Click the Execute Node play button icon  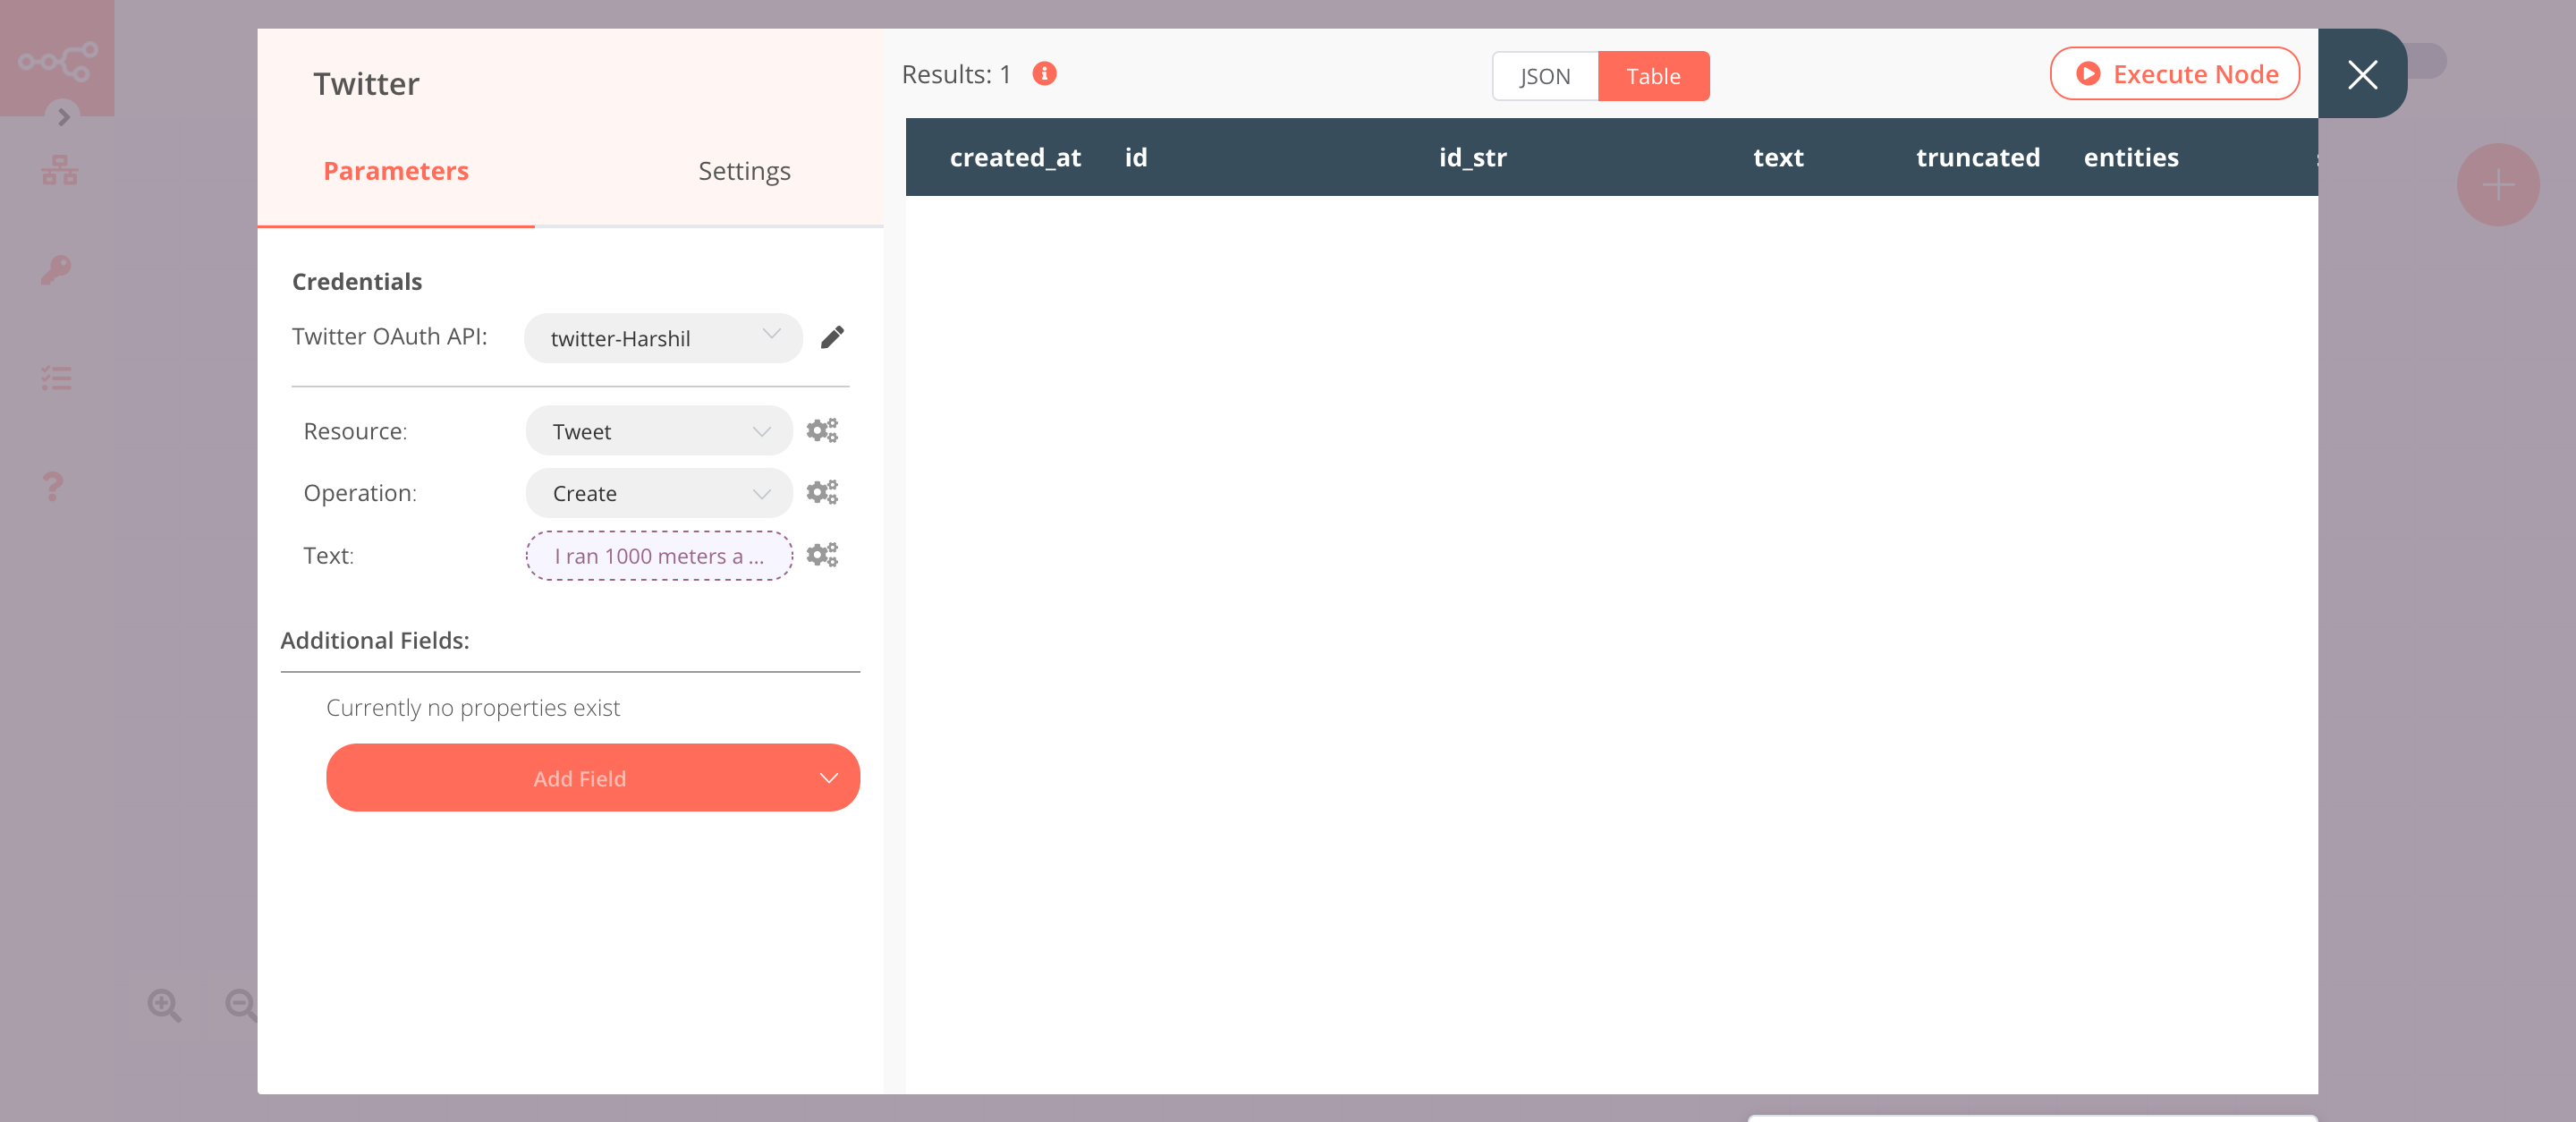[2087, 74]
